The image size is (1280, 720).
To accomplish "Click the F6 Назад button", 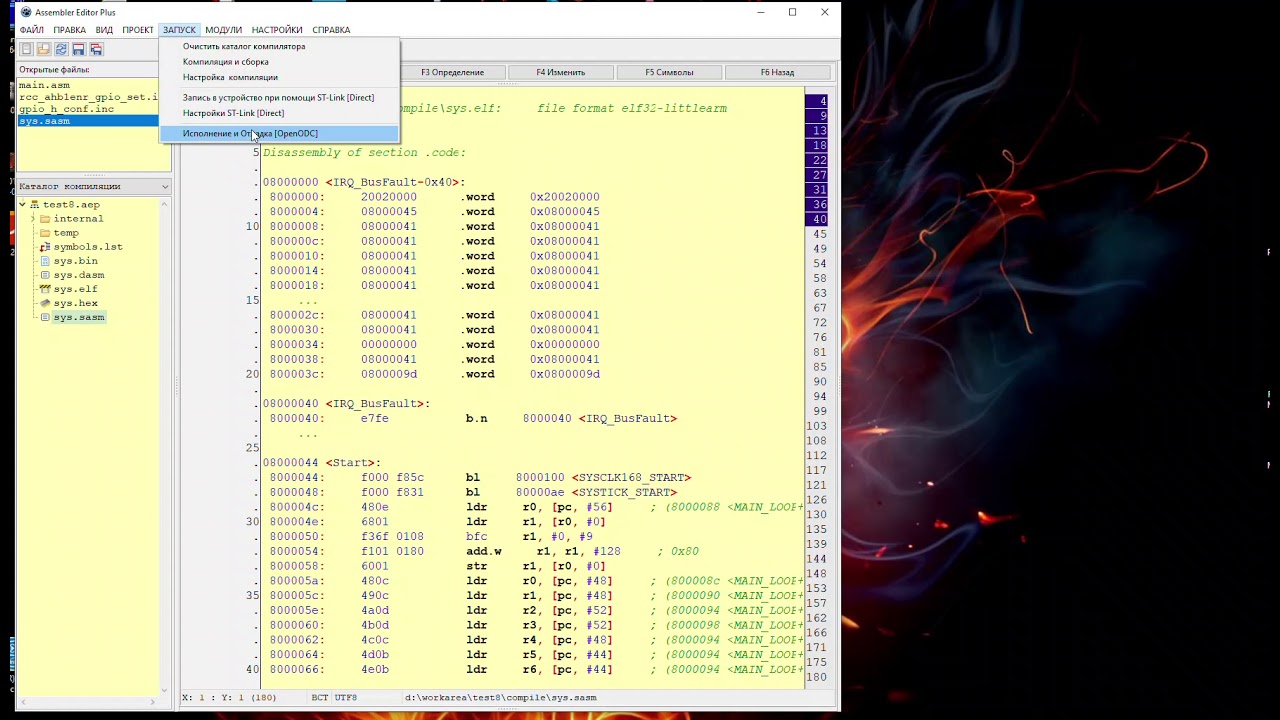I will click(x=777, y=72).
